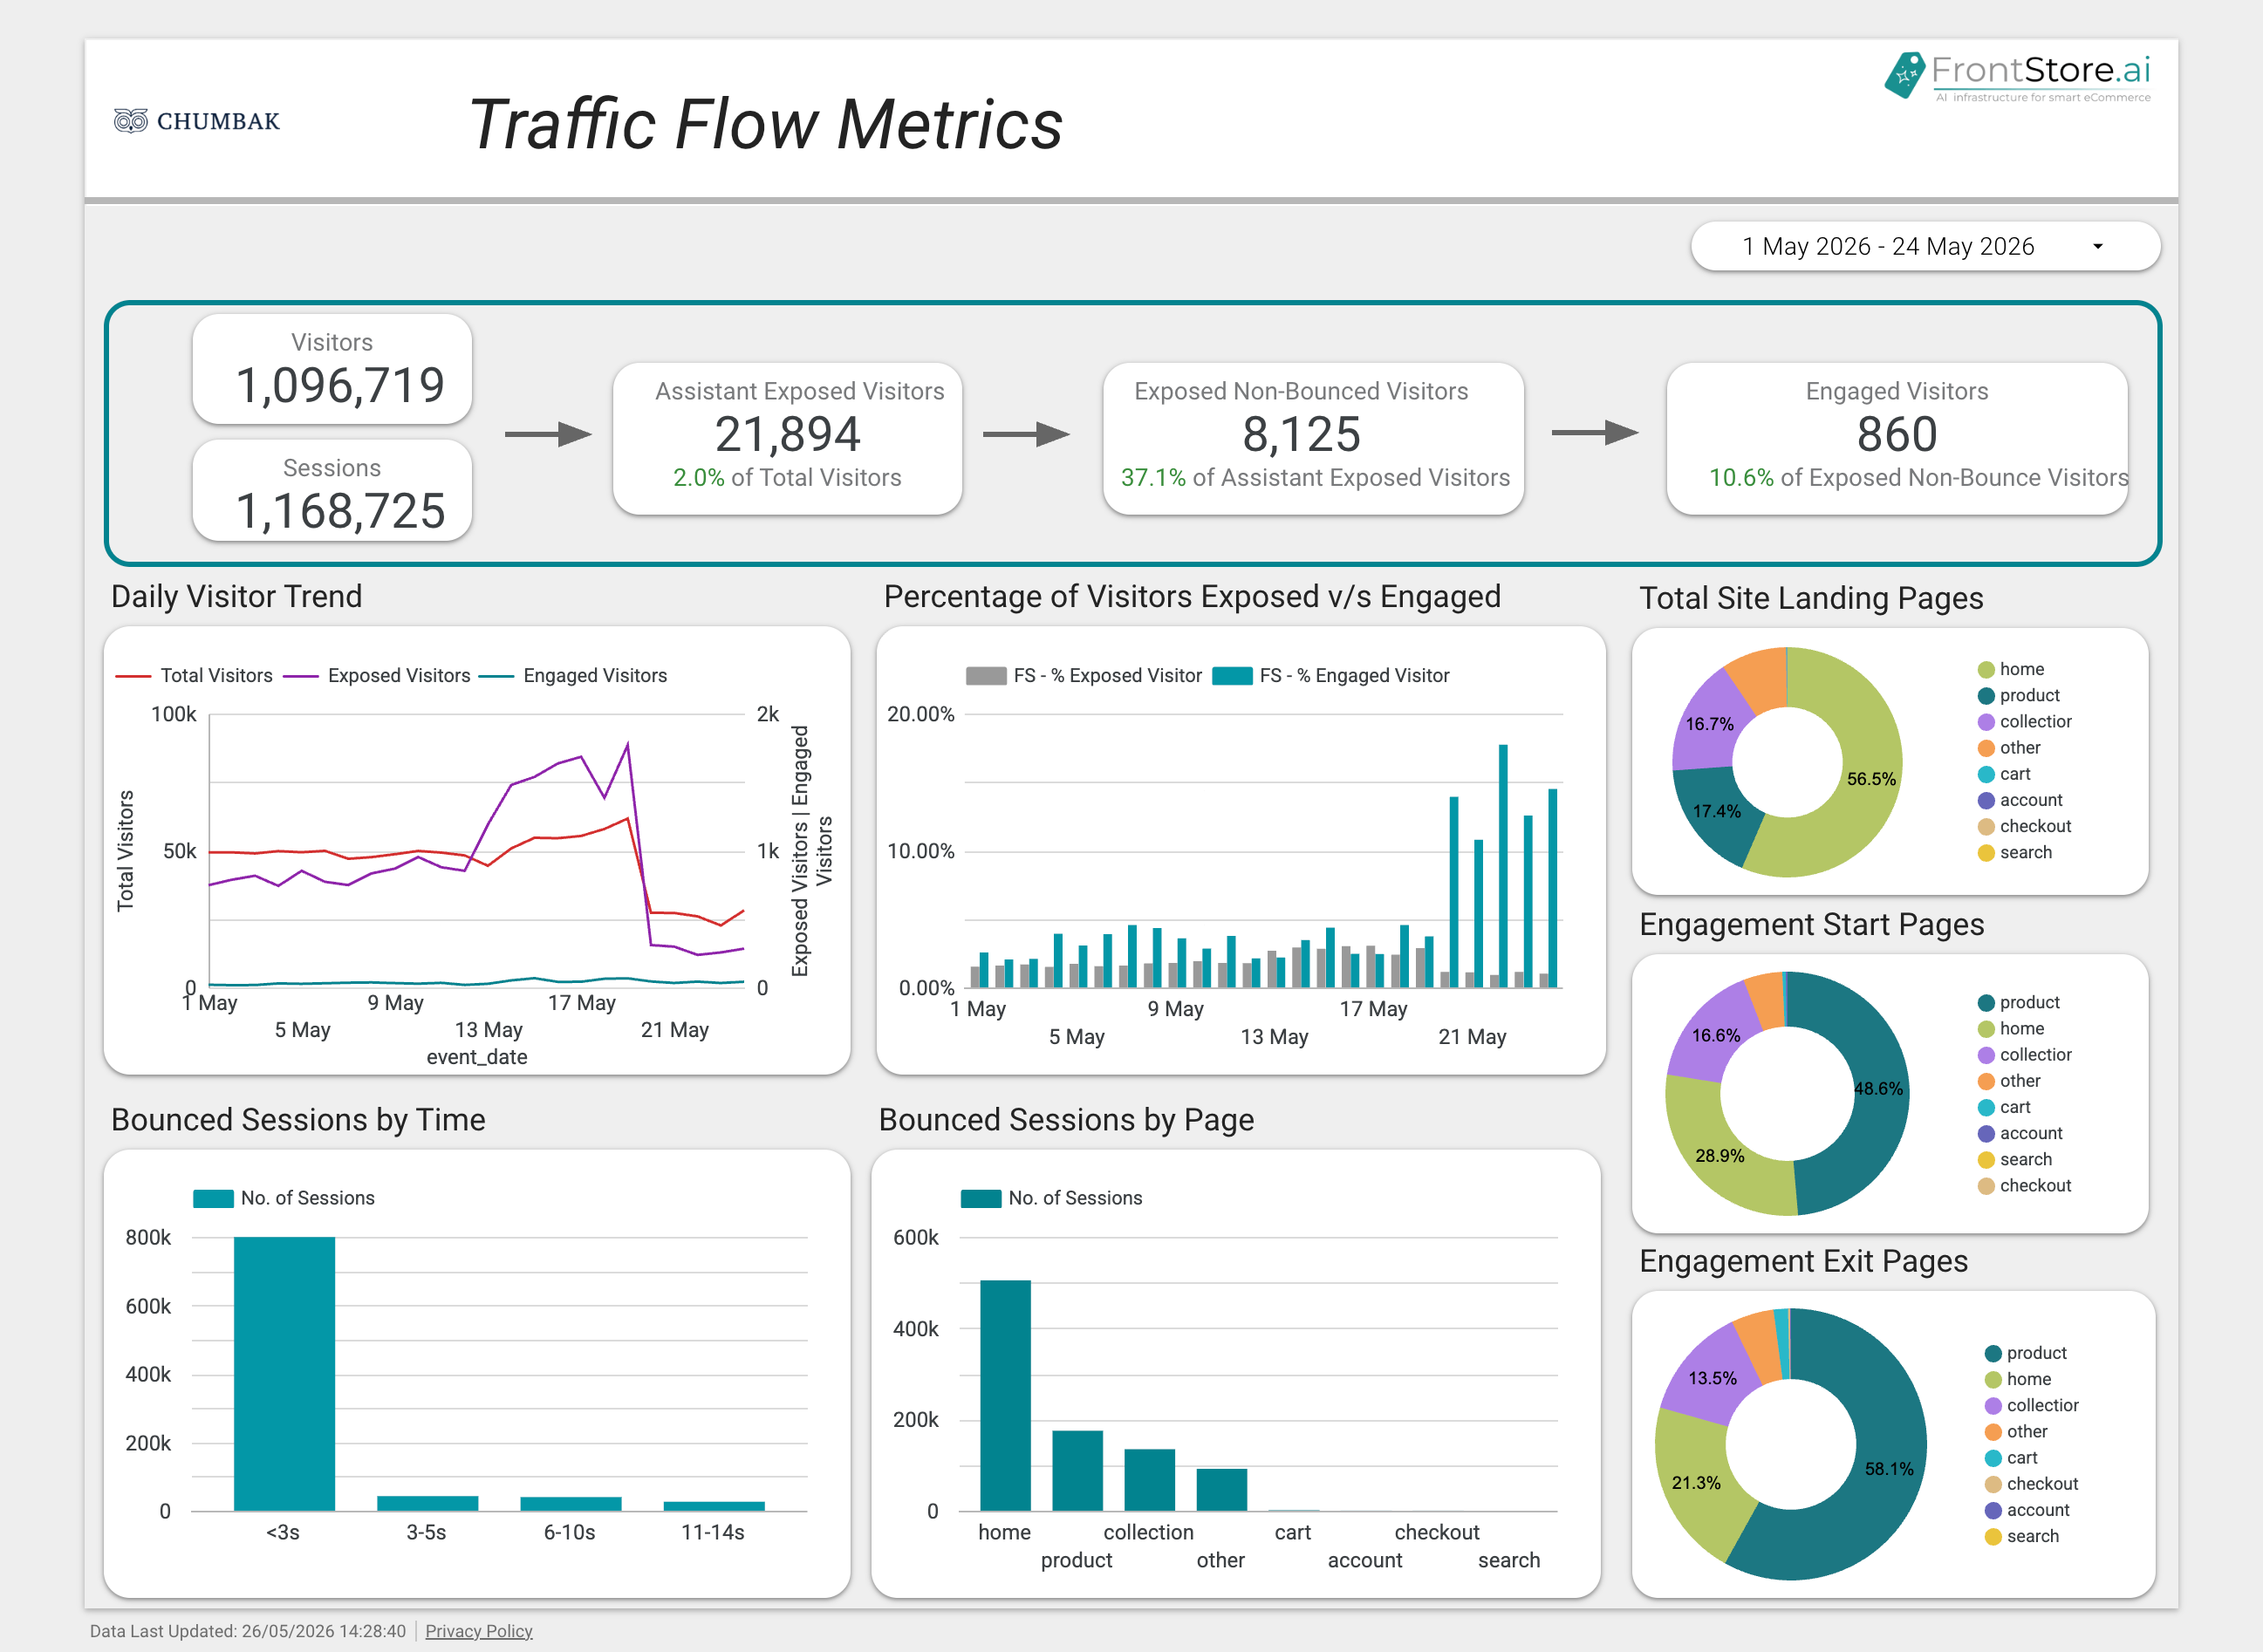This screenshot has height=1652, width=2263.
Task: Click the 3-5s bar in Bounced Sessions by Time
Action: tap(427, 1503)
